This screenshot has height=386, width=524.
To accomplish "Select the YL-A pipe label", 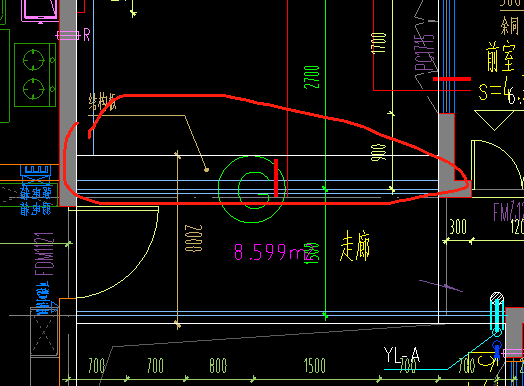I will coord(401,355).
